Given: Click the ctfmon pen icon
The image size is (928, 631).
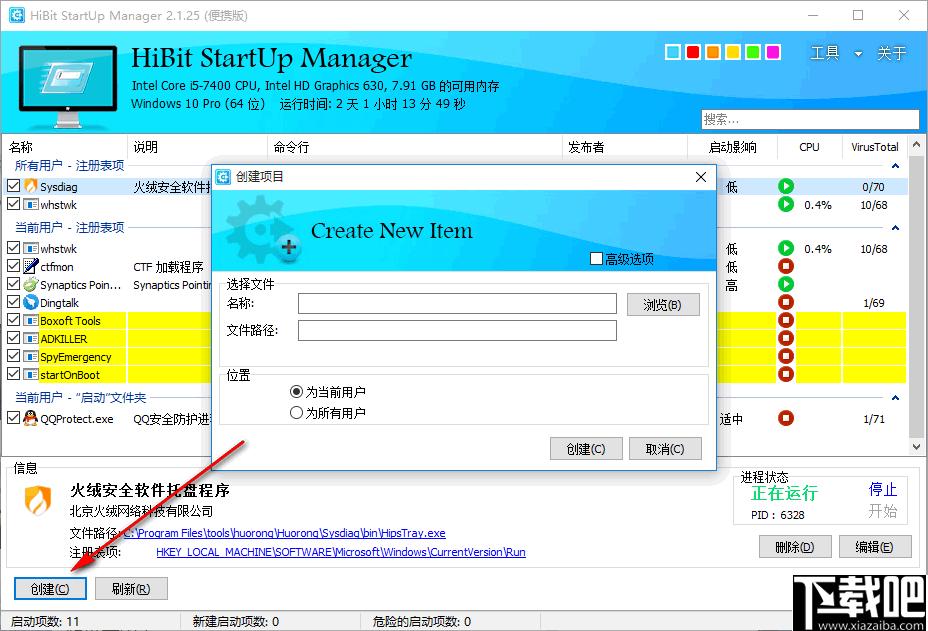Looking at the screenshot, I should 31,266.
